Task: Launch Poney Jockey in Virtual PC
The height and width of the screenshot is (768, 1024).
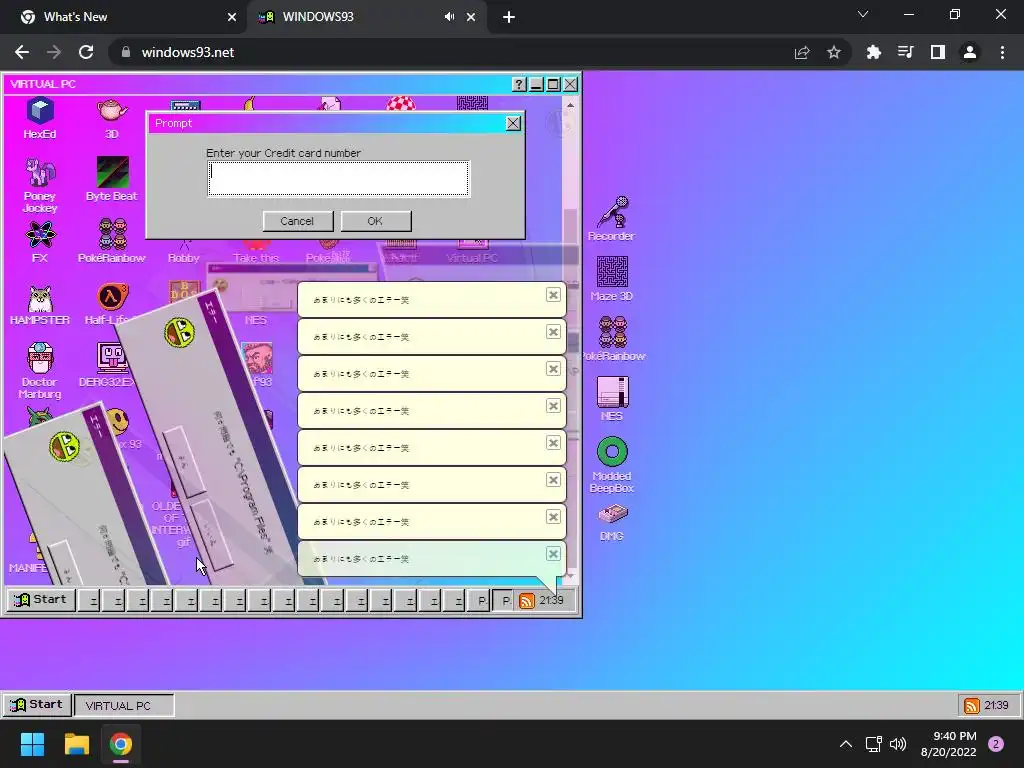Action: click(40, 185)
